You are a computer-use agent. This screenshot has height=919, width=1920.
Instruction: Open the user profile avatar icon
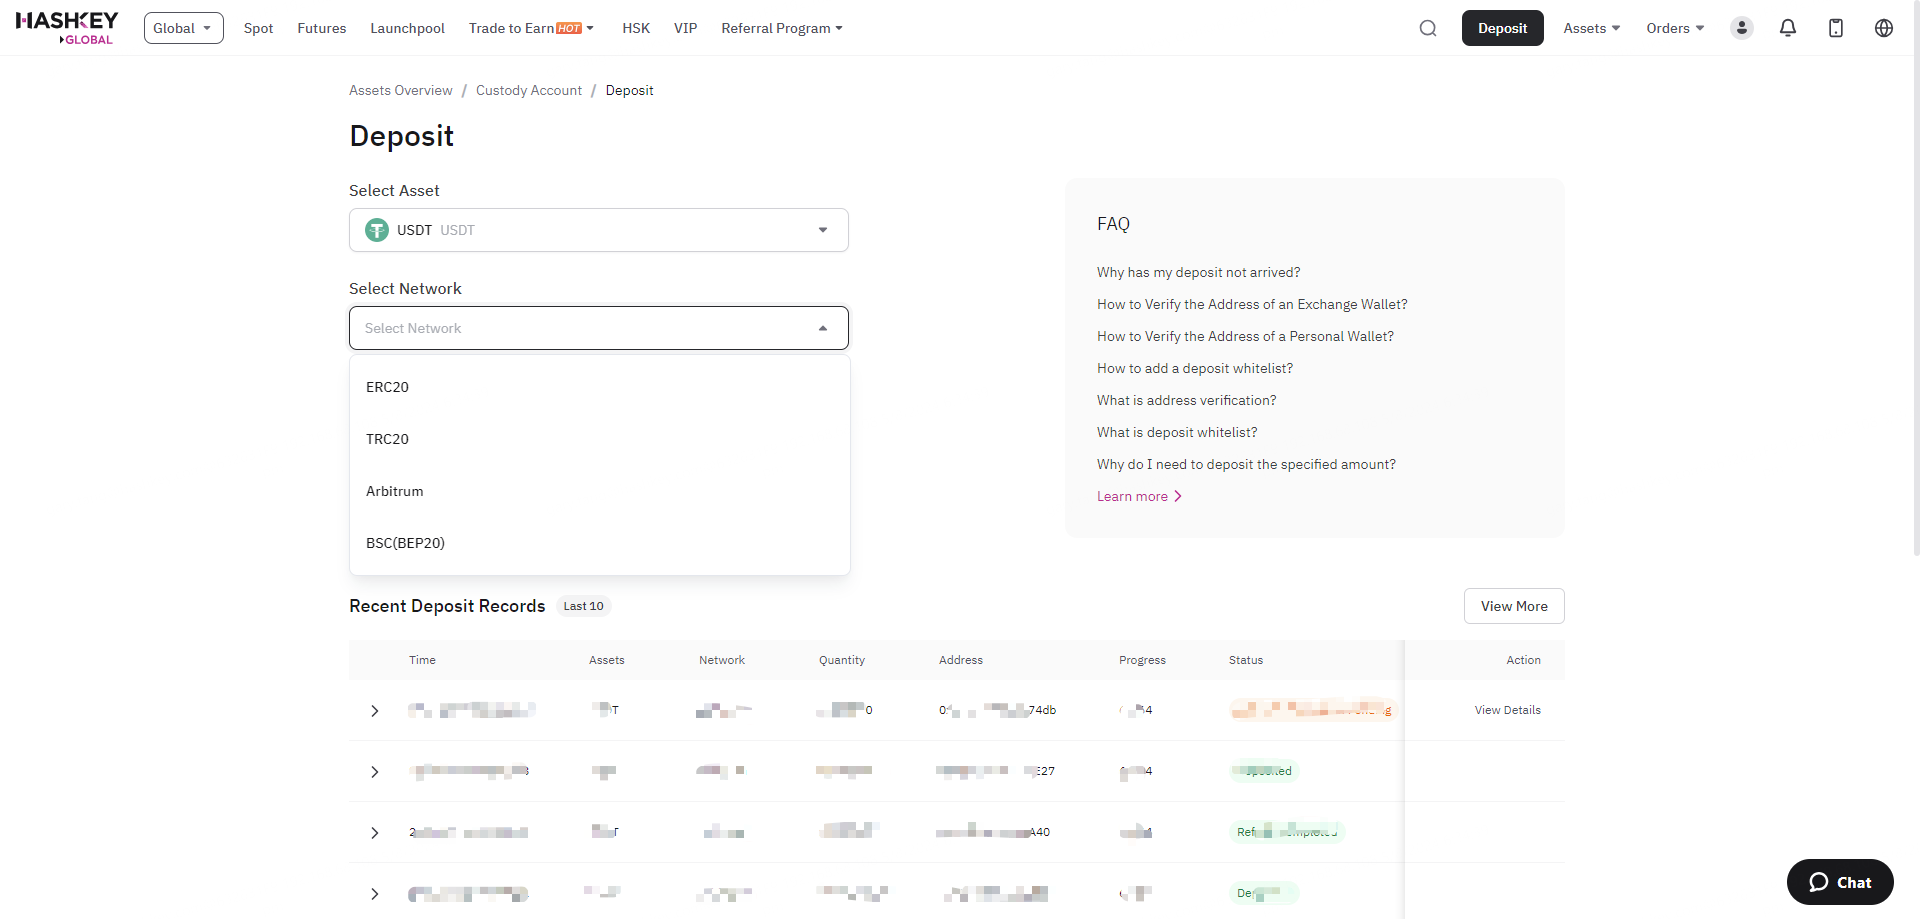point(1741,28)
